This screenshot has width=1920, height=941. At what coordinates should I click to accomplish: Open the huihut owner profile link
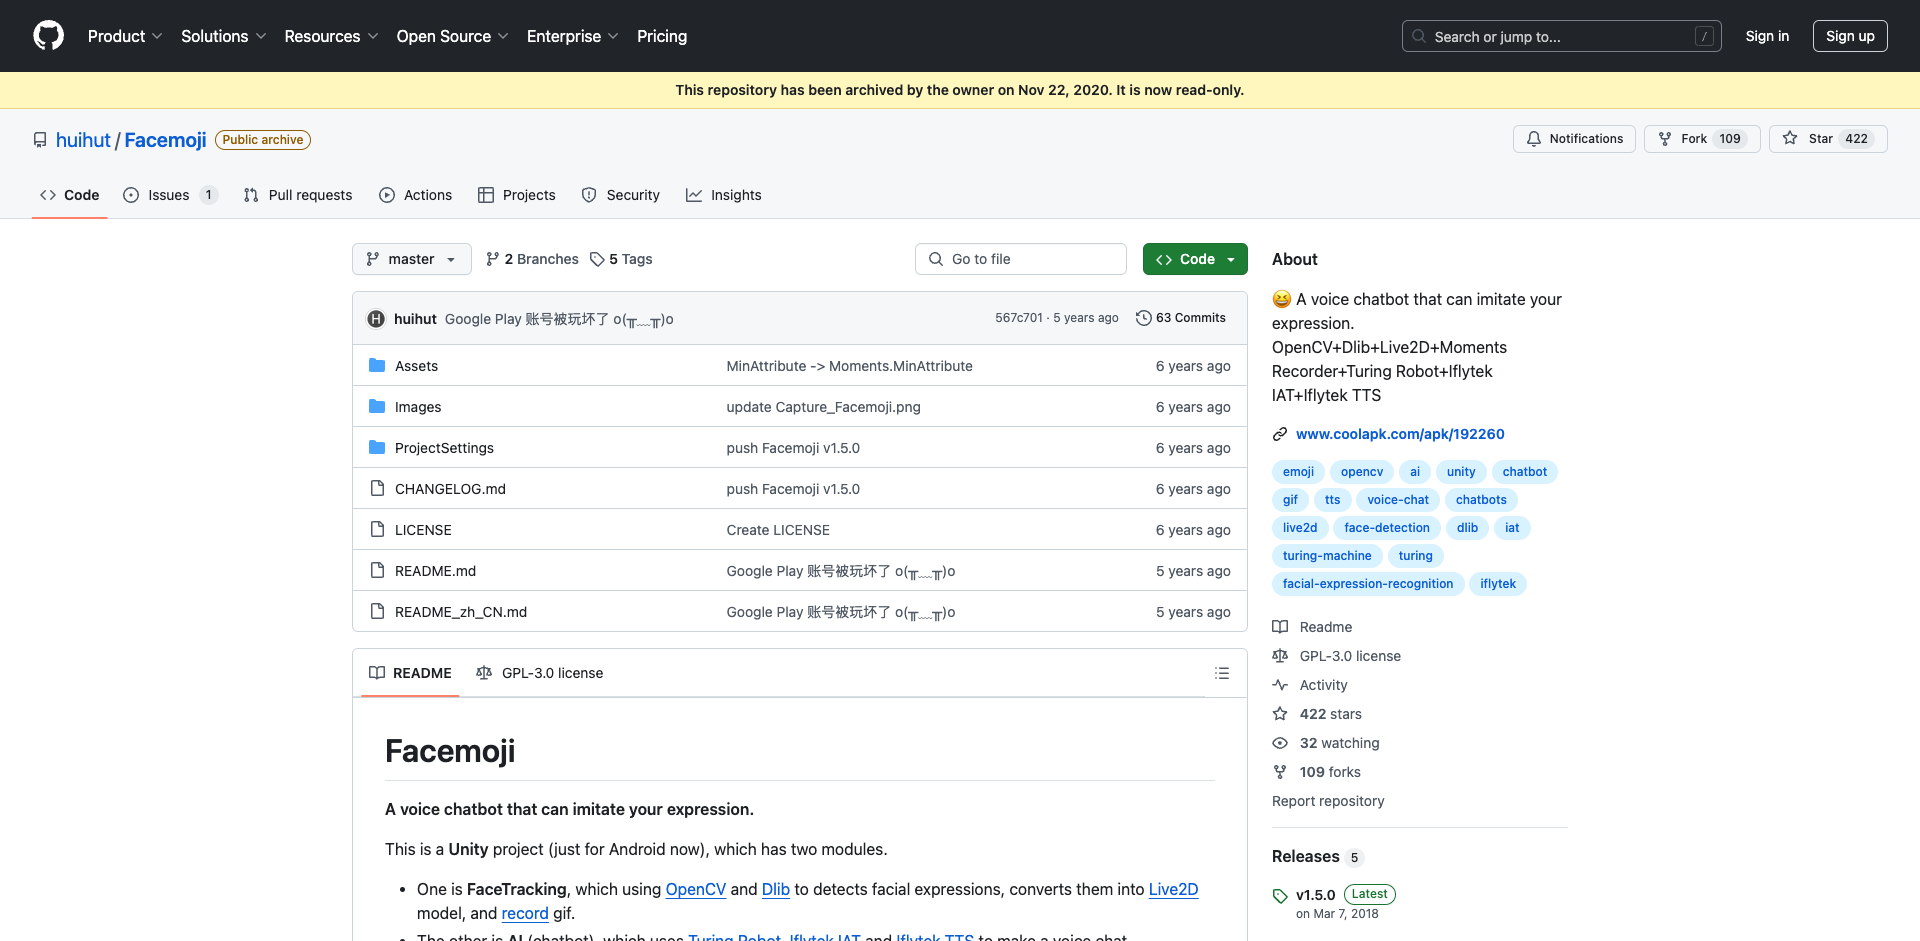(83, 140)
